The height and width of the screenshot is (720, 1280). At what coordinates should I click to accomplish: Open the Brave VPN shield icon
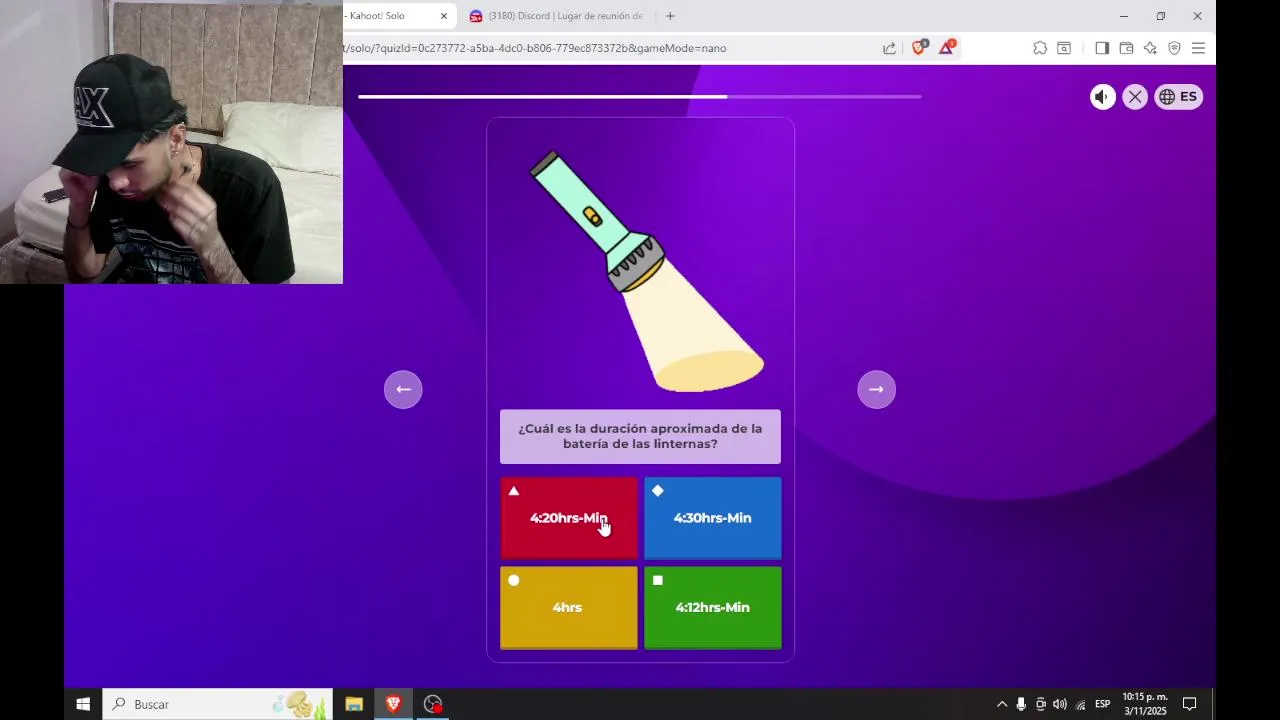(1174, 48)
